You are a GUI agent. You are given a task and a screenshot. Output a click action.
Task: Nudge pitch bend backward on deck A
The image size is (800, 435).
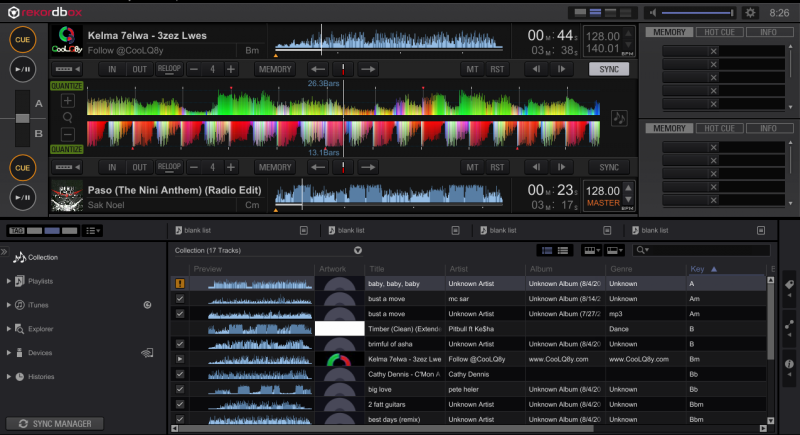[x=536, y=69]
